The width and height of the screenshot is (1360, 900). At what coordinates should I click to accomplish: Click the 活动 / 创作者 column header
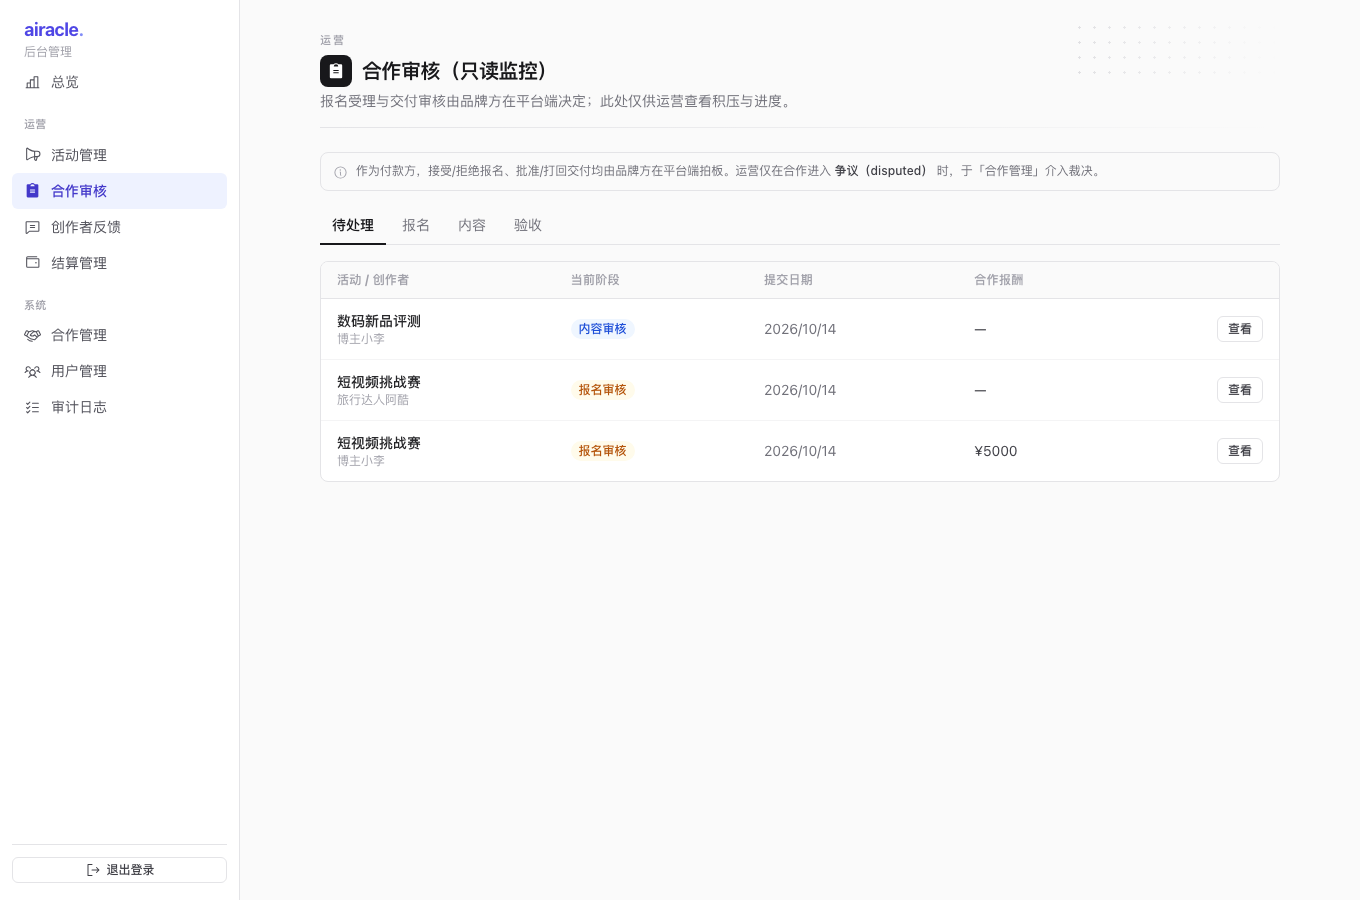373,280
